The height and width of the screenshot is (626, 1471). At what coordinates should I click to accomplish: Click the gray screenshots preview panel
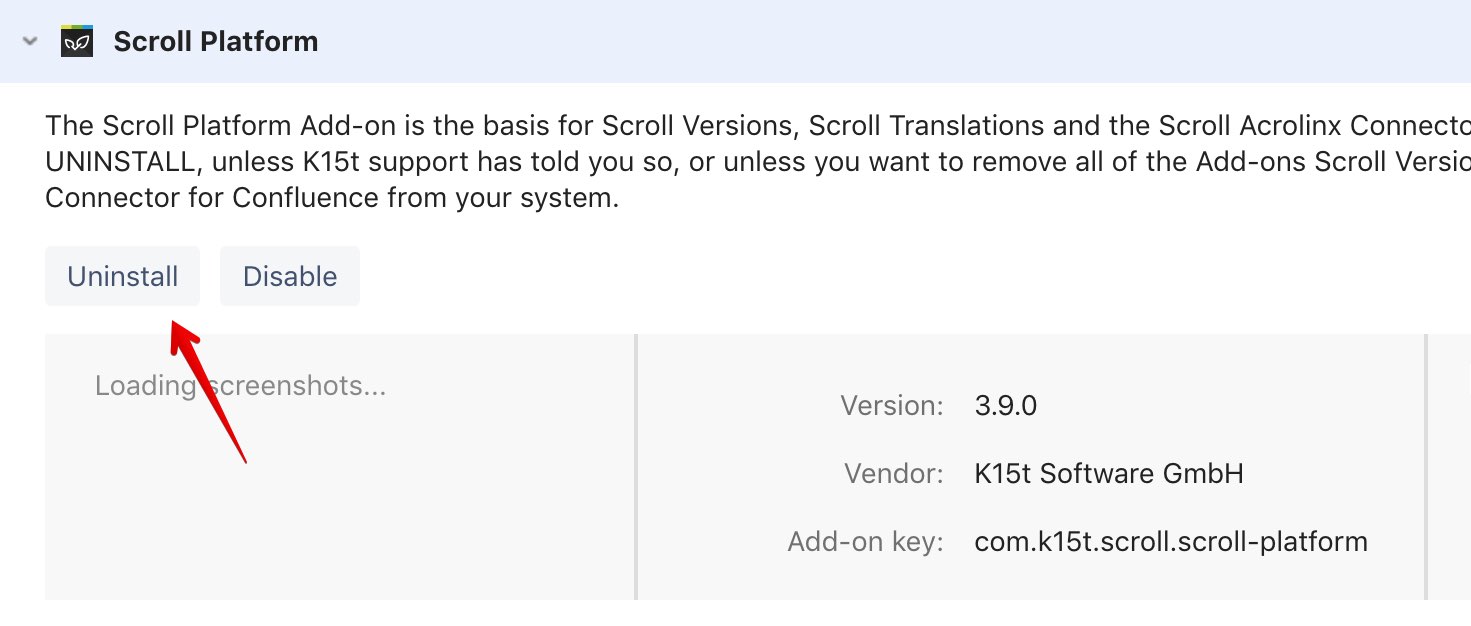pos(340,500)
